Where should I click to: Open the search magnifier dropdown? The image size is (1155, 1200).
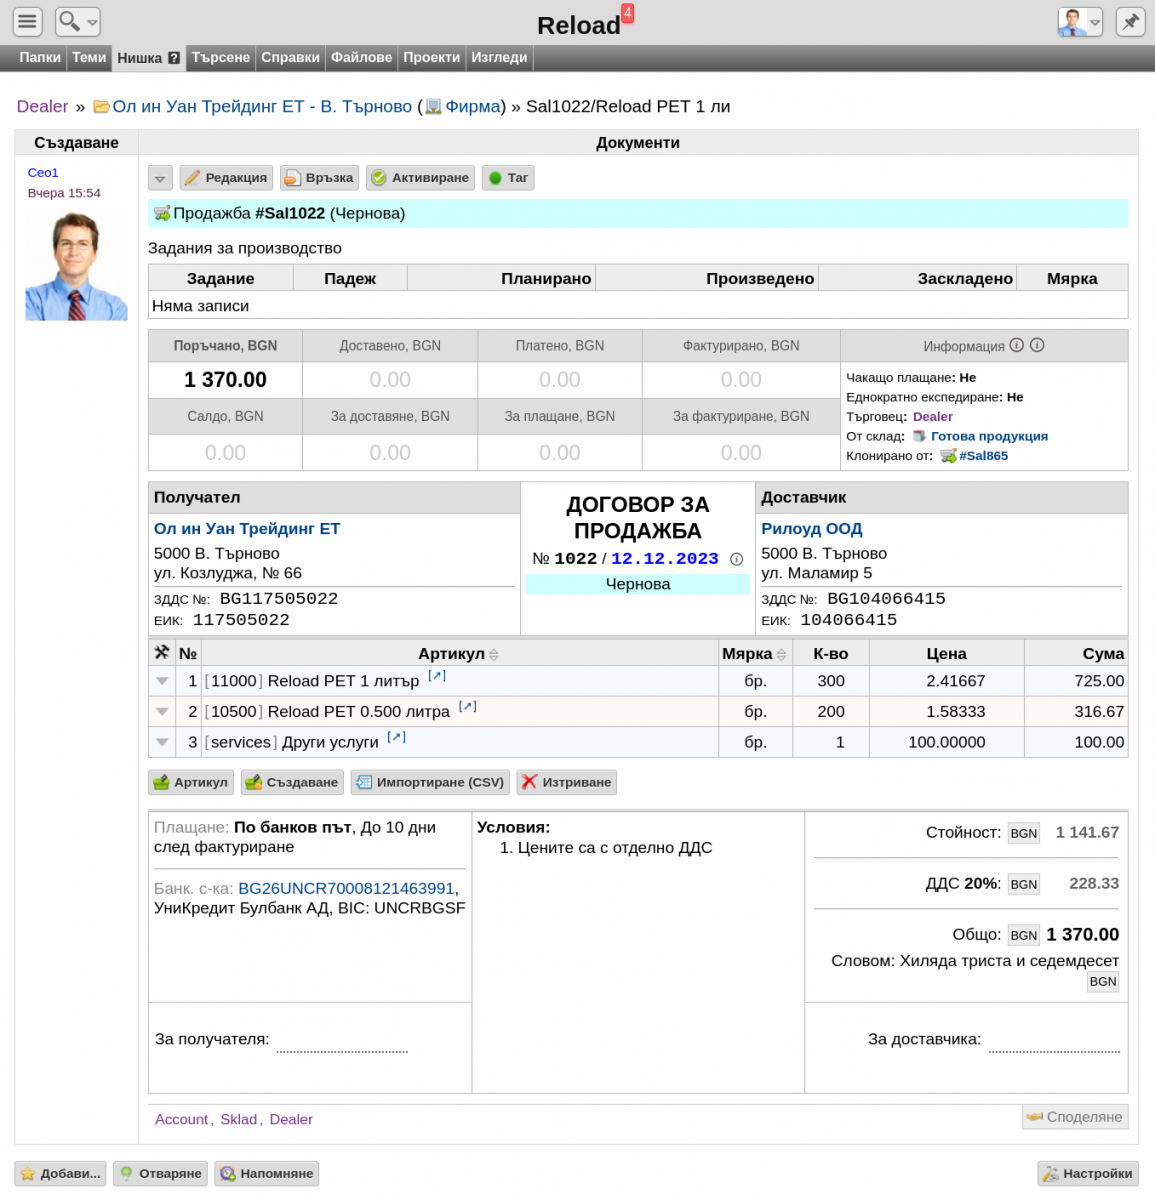(77, 21)
